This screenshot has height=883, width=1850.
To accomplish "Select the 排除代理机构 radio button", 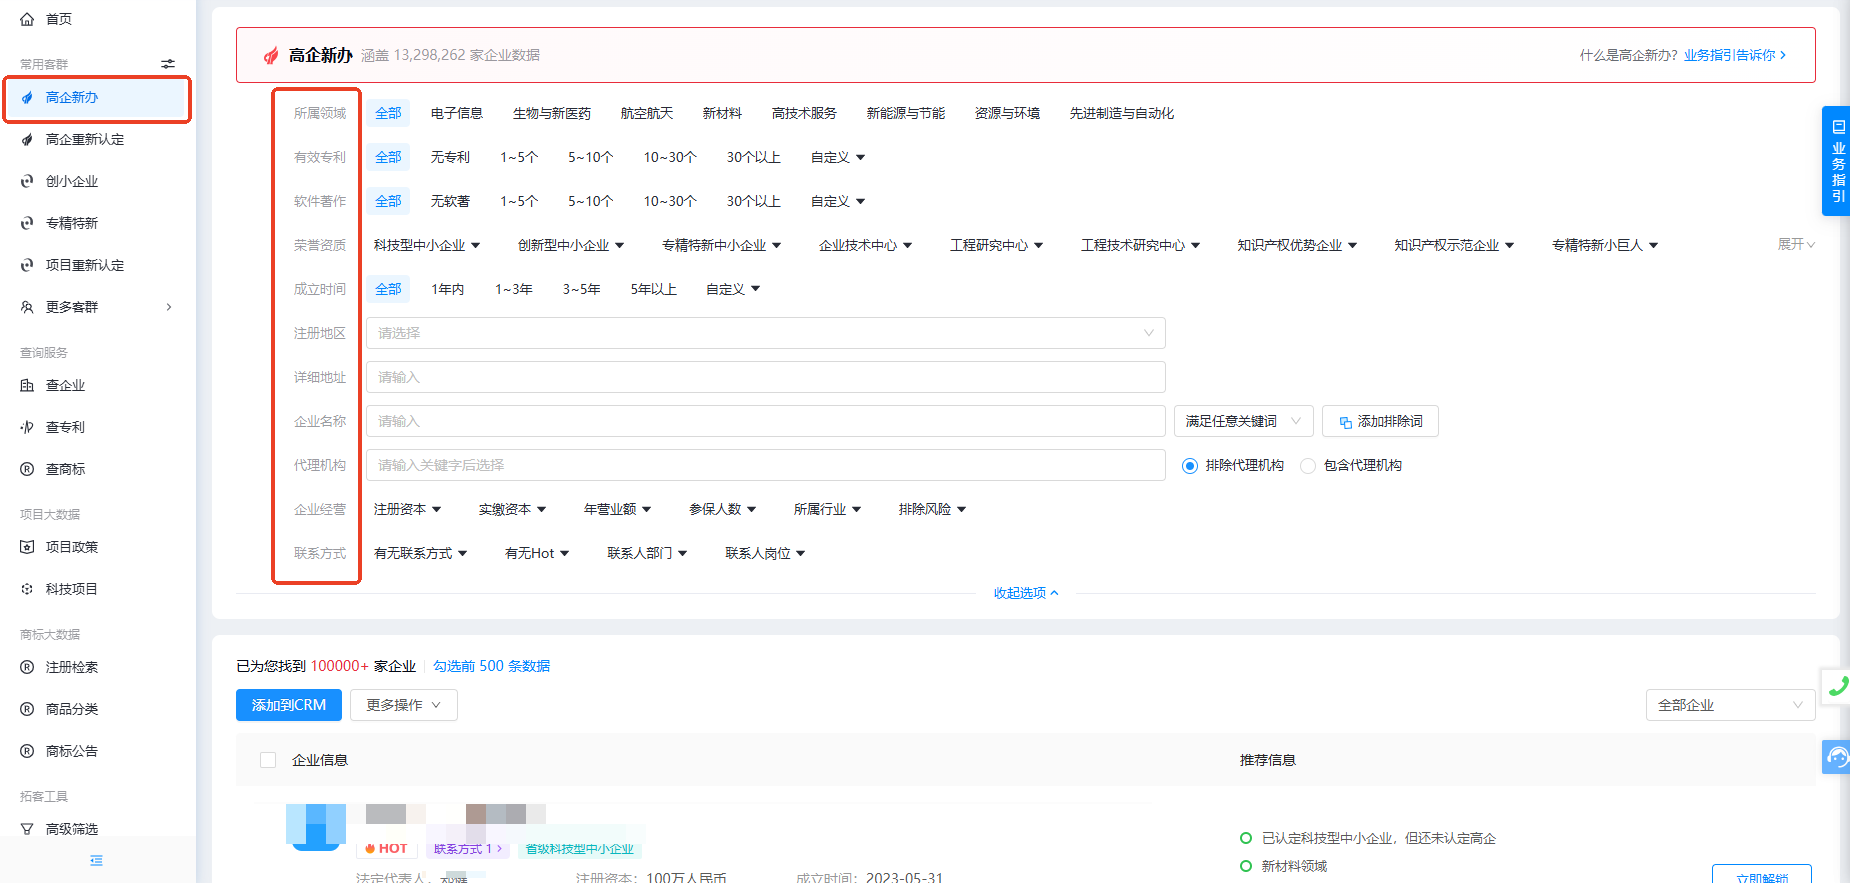I will pos(1190,466).
